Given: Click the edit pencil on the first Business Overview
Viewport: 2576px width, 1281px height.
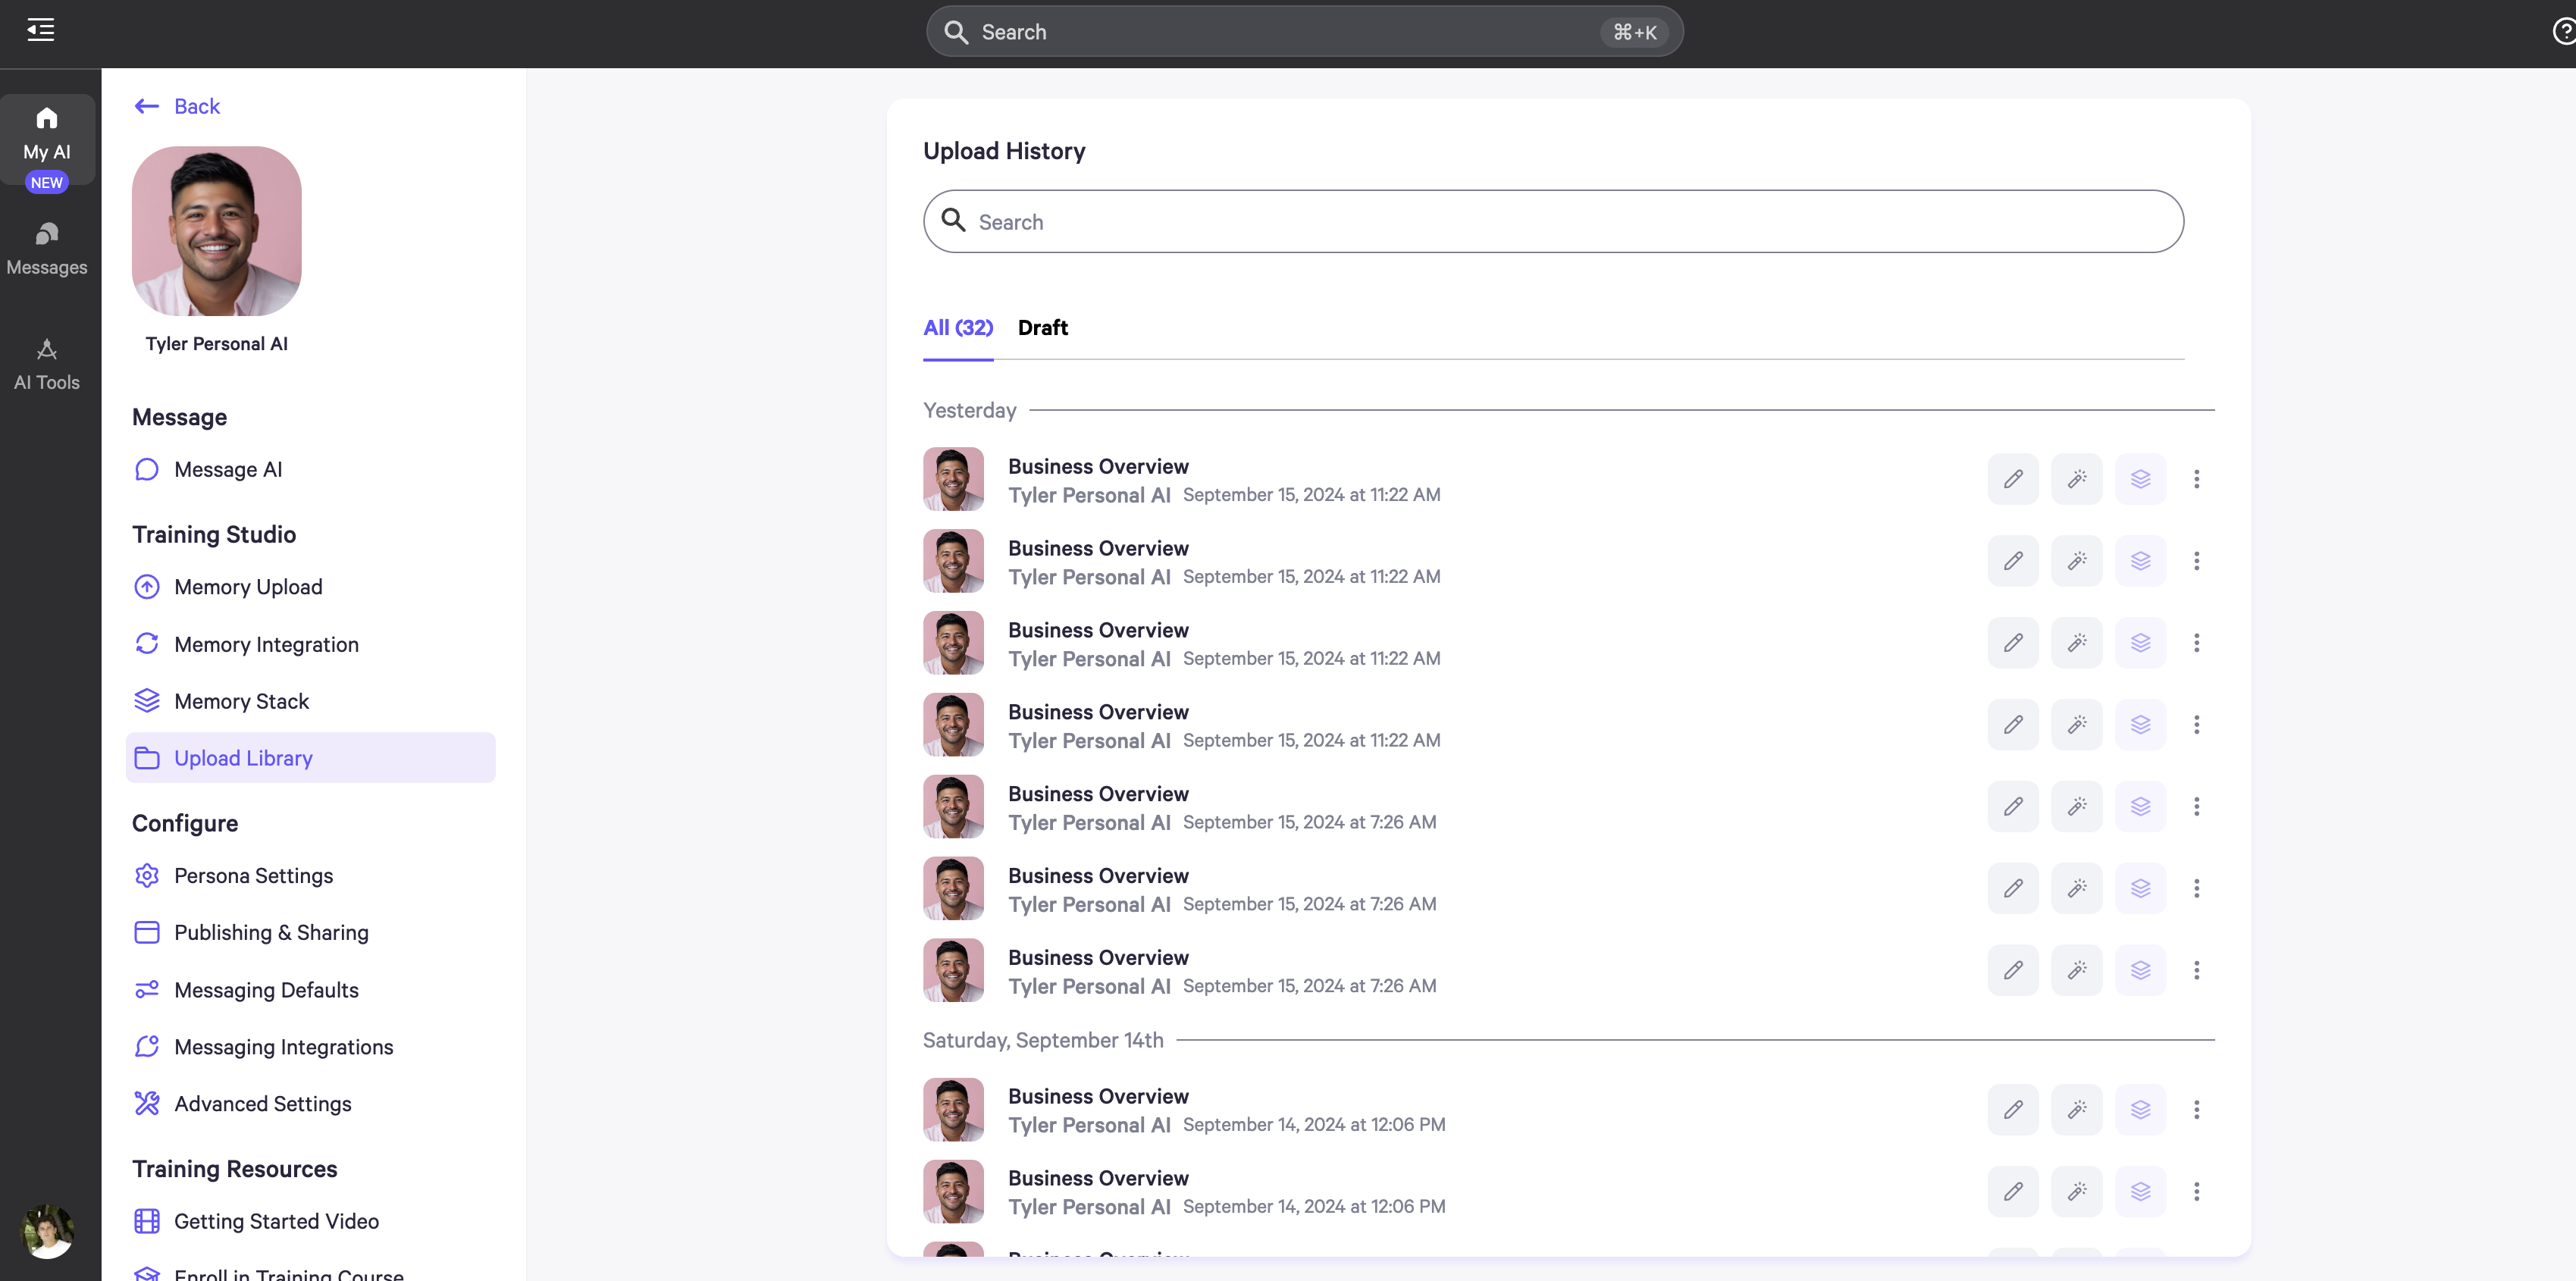Looking at the screenshot, I should tap(2012, 478).
